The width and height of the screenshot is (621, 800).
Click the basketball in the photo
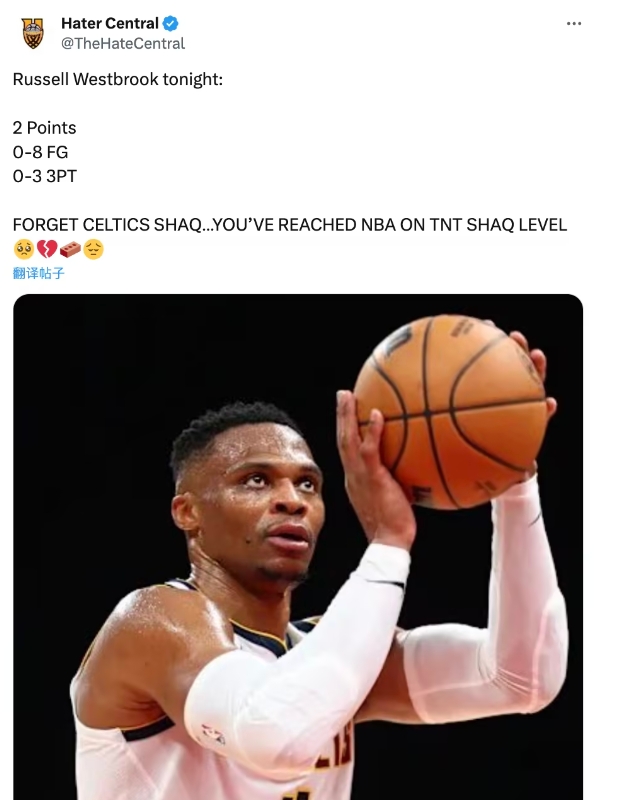click(x=450, y=412)
